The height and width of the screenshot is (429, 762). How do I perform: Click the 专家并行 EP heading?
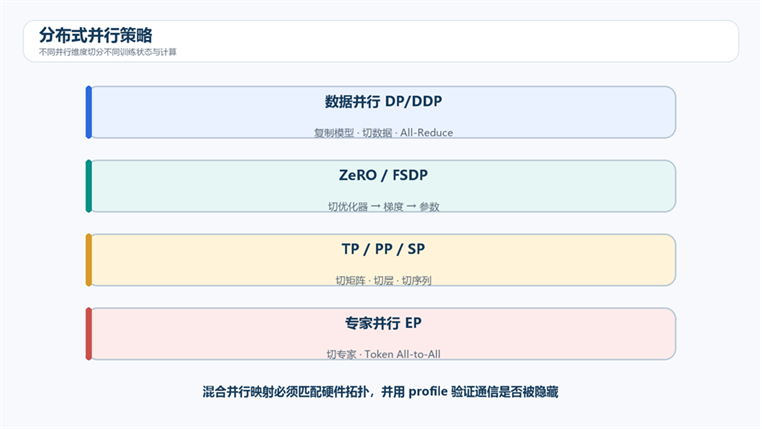pyautogui.click(x=383, y=323)
